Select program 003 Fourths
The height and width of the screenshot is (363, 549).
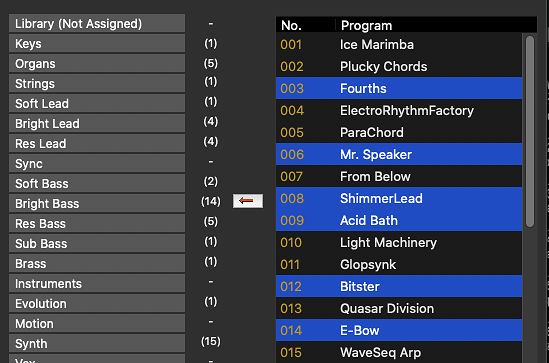point(399,88)
